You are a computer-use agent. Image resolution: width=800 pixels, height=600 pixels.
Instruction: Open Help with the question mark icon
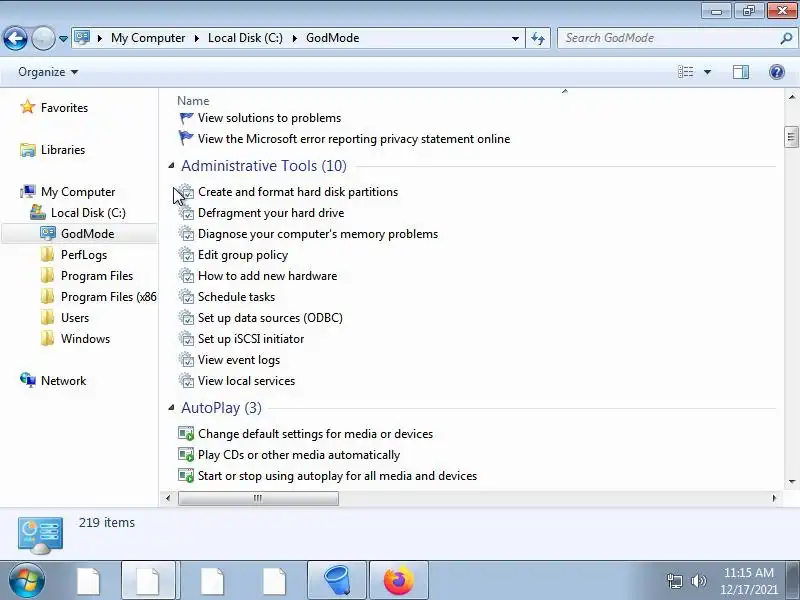[x=777, y=72]
